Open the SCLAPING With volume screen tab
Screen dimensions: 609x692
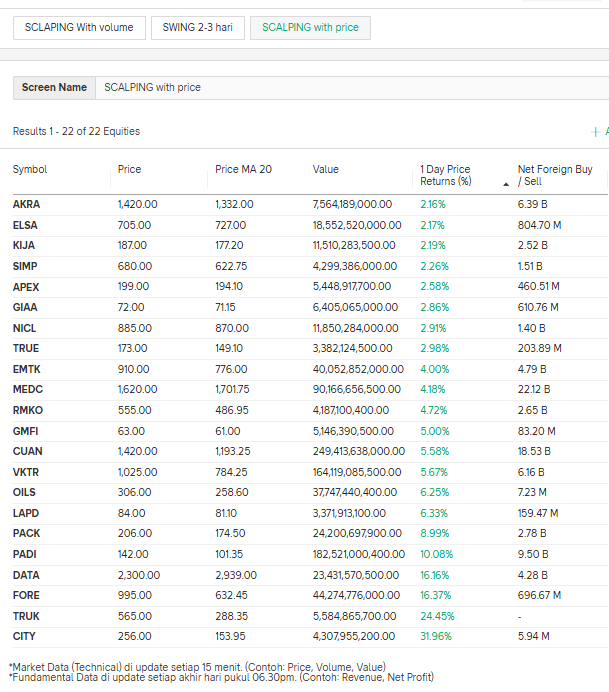[x=79, y=28]
